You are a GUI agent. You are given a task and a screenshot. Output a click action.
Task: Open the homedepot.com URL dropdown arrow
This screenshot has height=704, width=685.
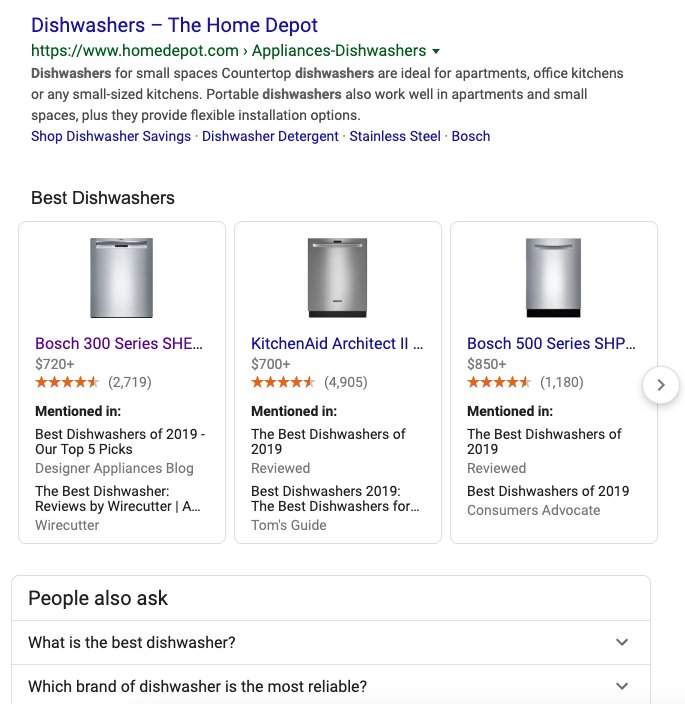click(436, 51)
